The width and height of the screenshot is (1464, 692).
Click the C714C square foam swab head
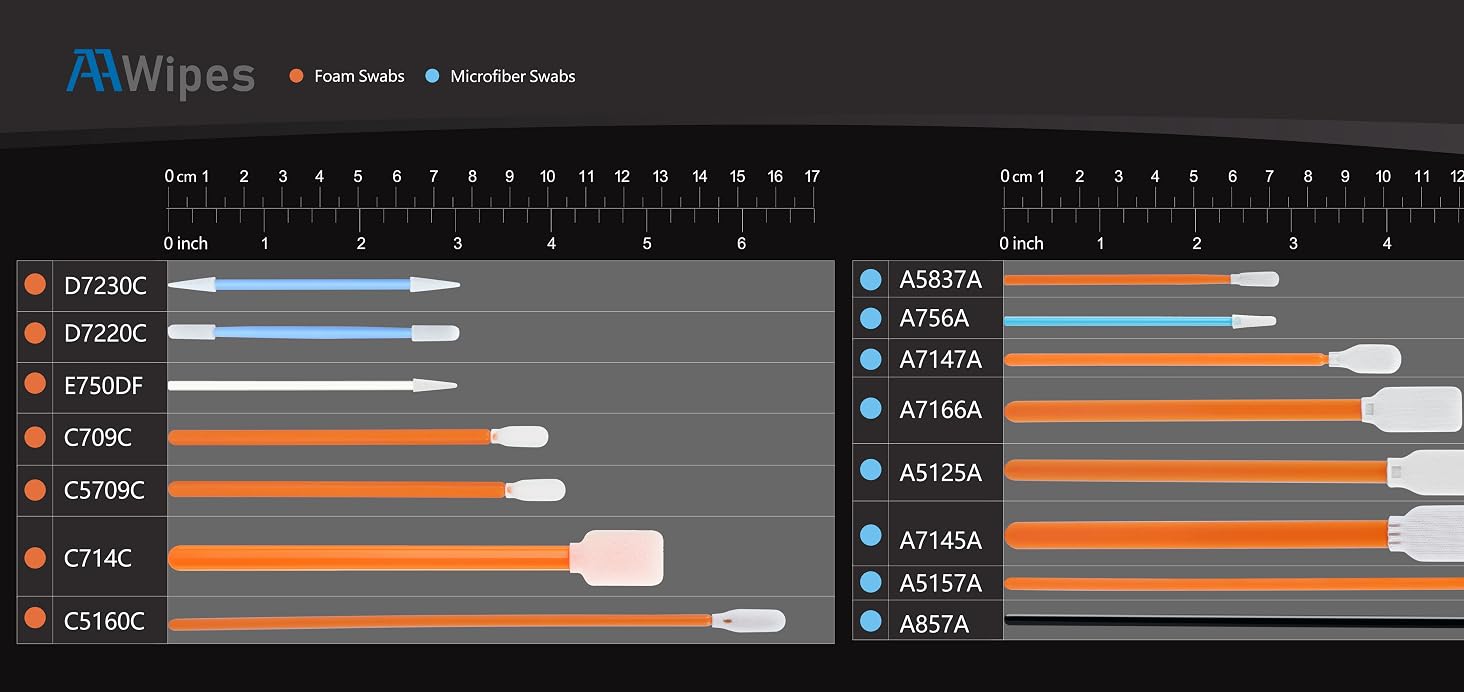[x=617, y=558]
